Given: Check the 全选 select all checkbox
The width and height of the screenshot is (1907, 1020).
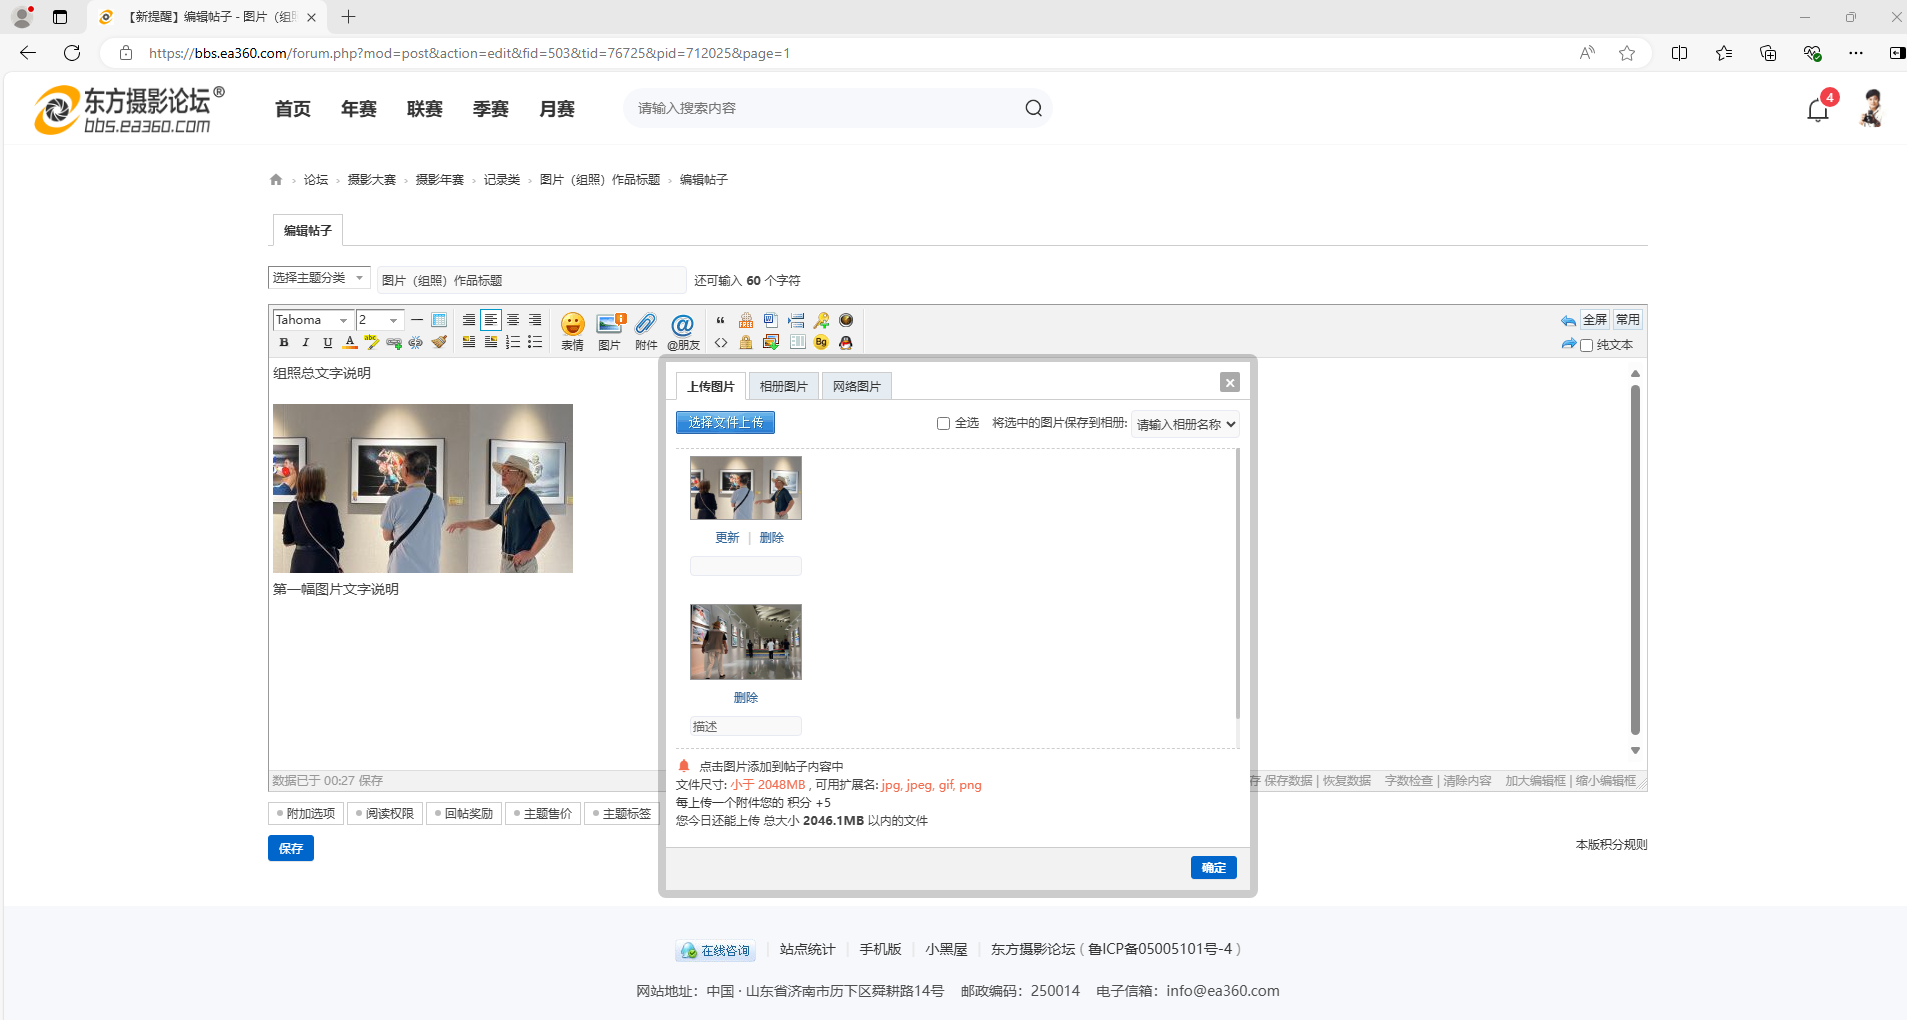Looking at the screenshot, I should tap(943, 423).
